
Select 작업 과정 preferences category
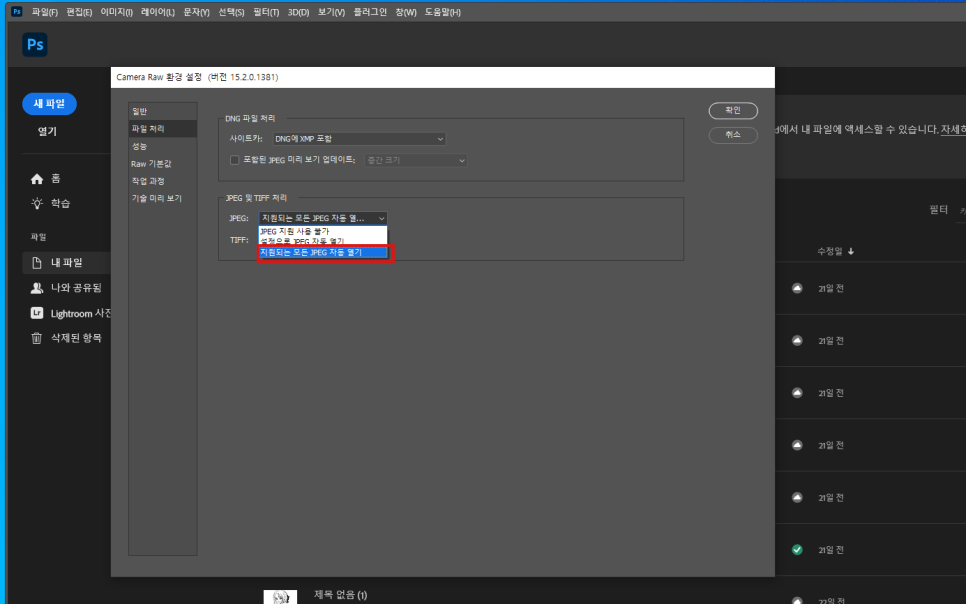click(x=163, y=181)
